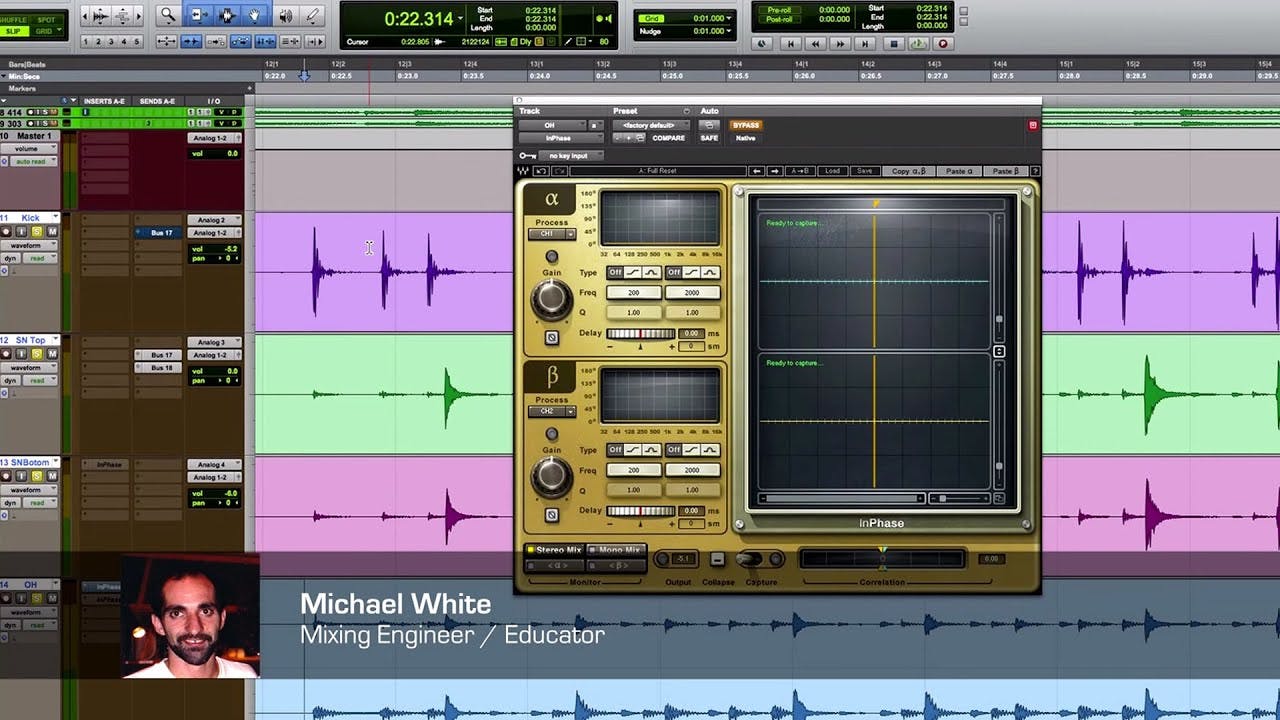This screenshot has height=720, width=1280.
Task: Enable BYPASS on the InPhase plugin
Action: pos(747,125)
